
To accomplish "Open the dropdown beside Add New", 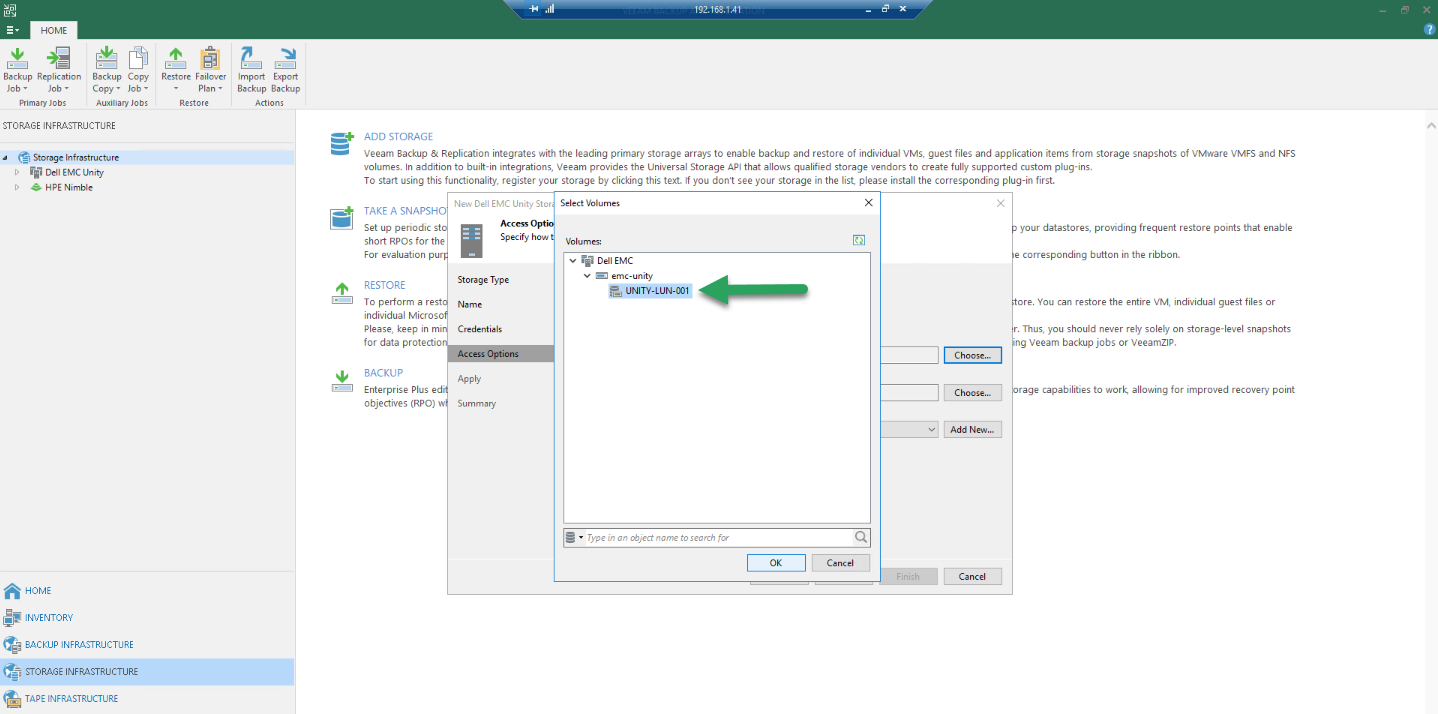I will 931,429.
